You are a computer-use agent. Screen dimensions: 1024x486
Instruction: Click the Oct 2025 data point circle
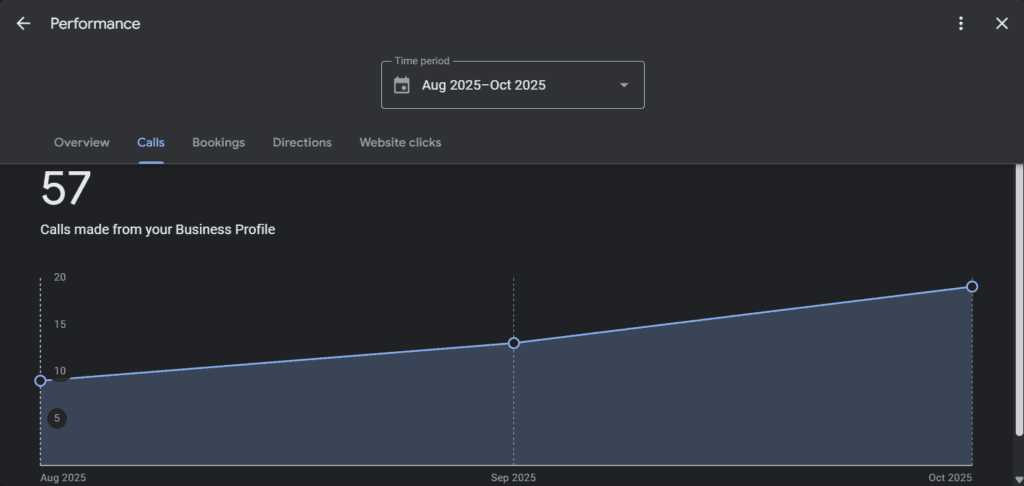click(x=972, y=287)
